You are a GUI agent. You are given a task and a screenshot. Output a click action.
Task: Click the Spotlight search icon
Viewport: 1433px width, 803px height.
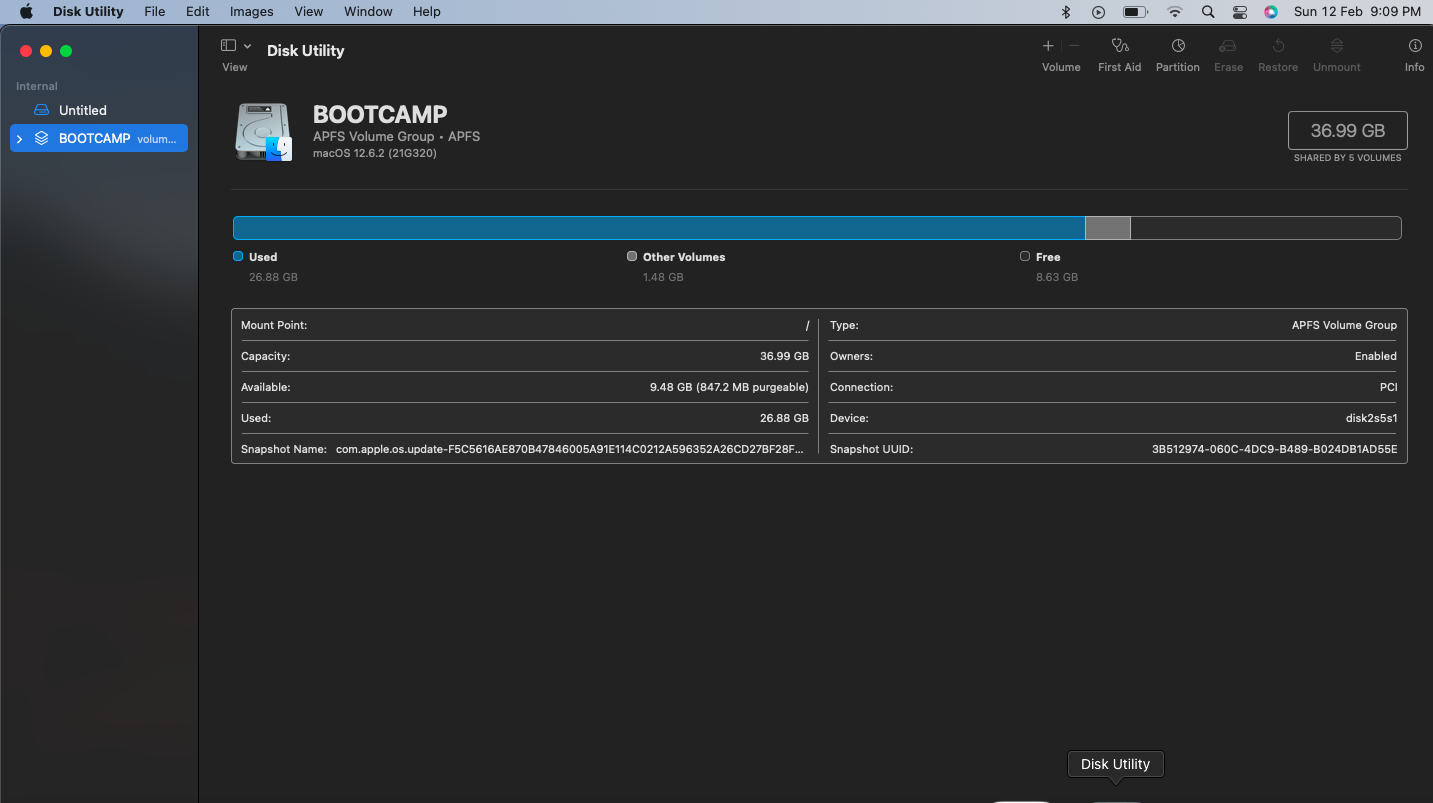coord(1207,11)
